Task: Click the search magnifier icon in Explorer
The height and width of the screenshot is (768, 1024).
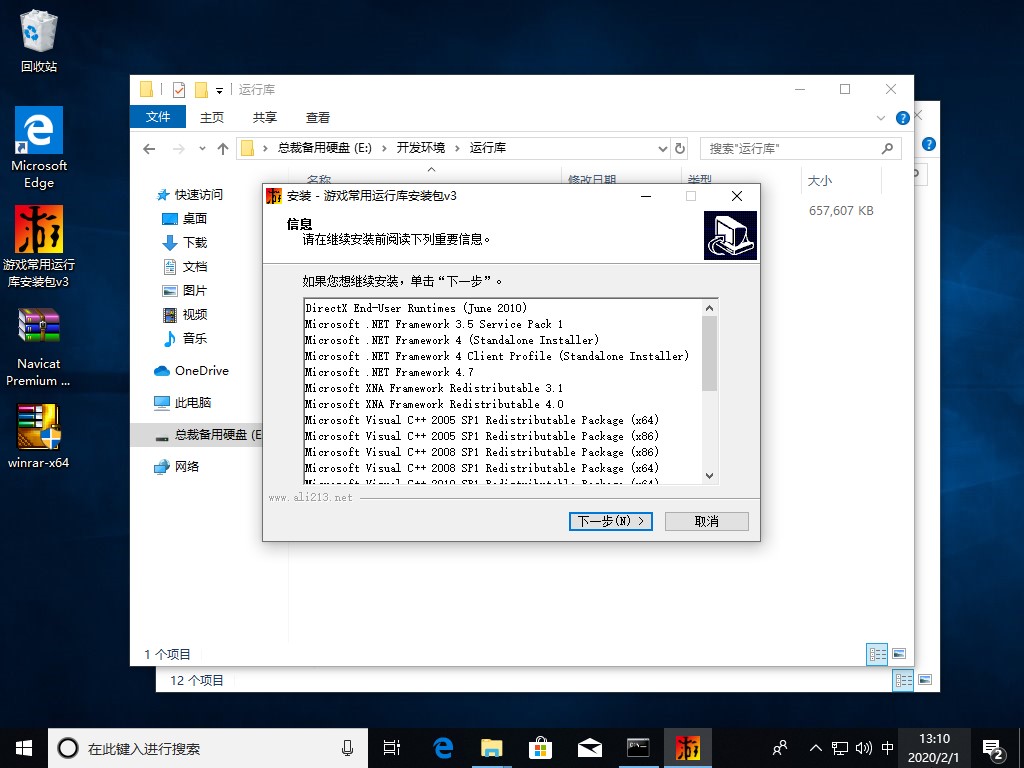Action: point(887,148)
